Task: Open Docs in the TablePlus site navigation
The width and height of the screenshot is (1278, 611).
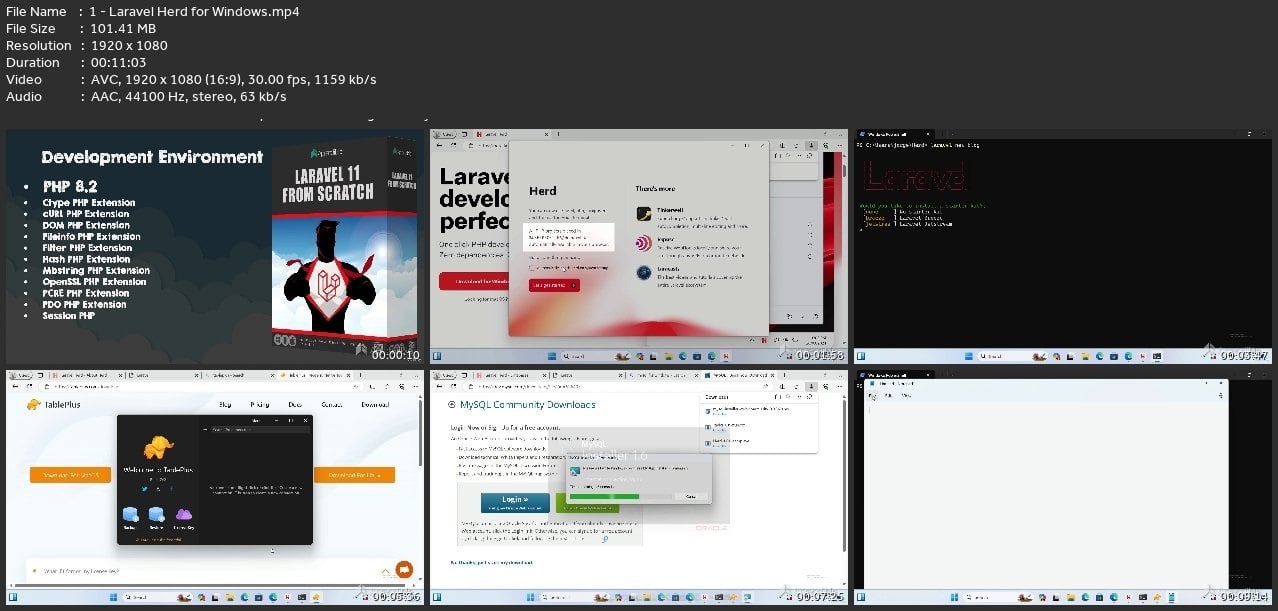Action: (x=295, y=405)
